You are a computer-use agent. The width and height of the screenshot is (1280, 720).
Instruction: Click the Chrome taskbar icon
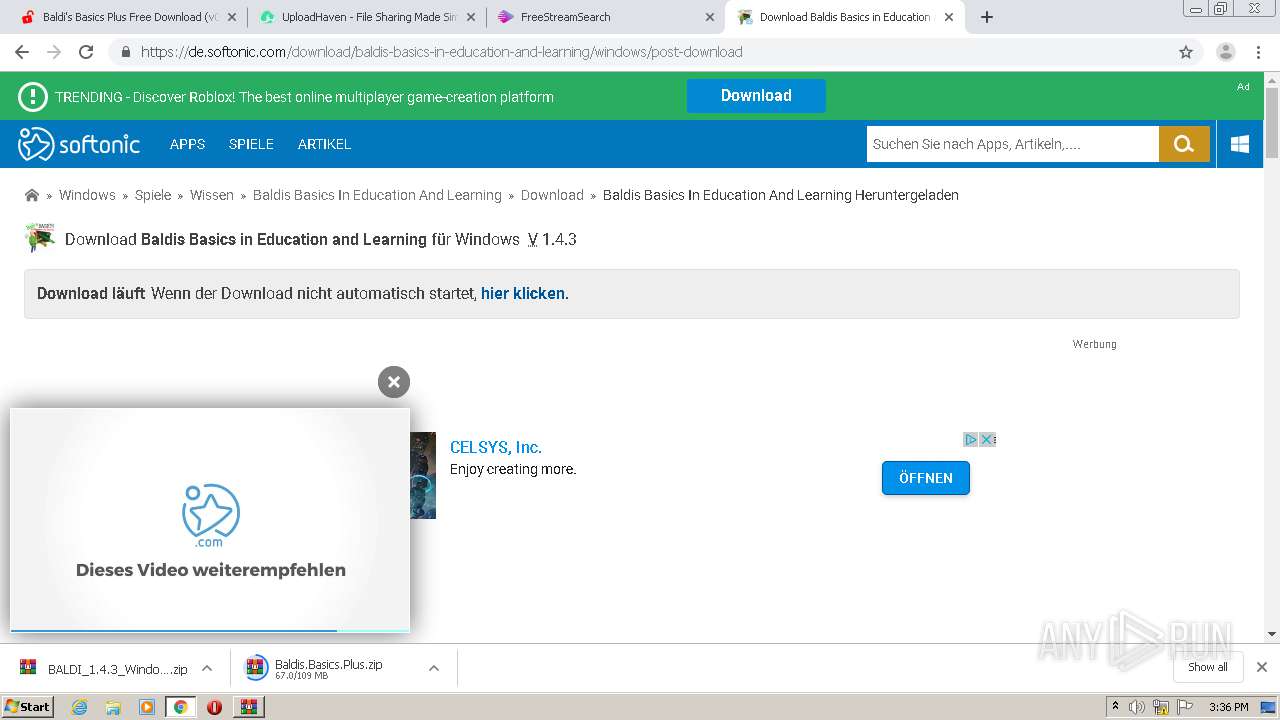180,707
